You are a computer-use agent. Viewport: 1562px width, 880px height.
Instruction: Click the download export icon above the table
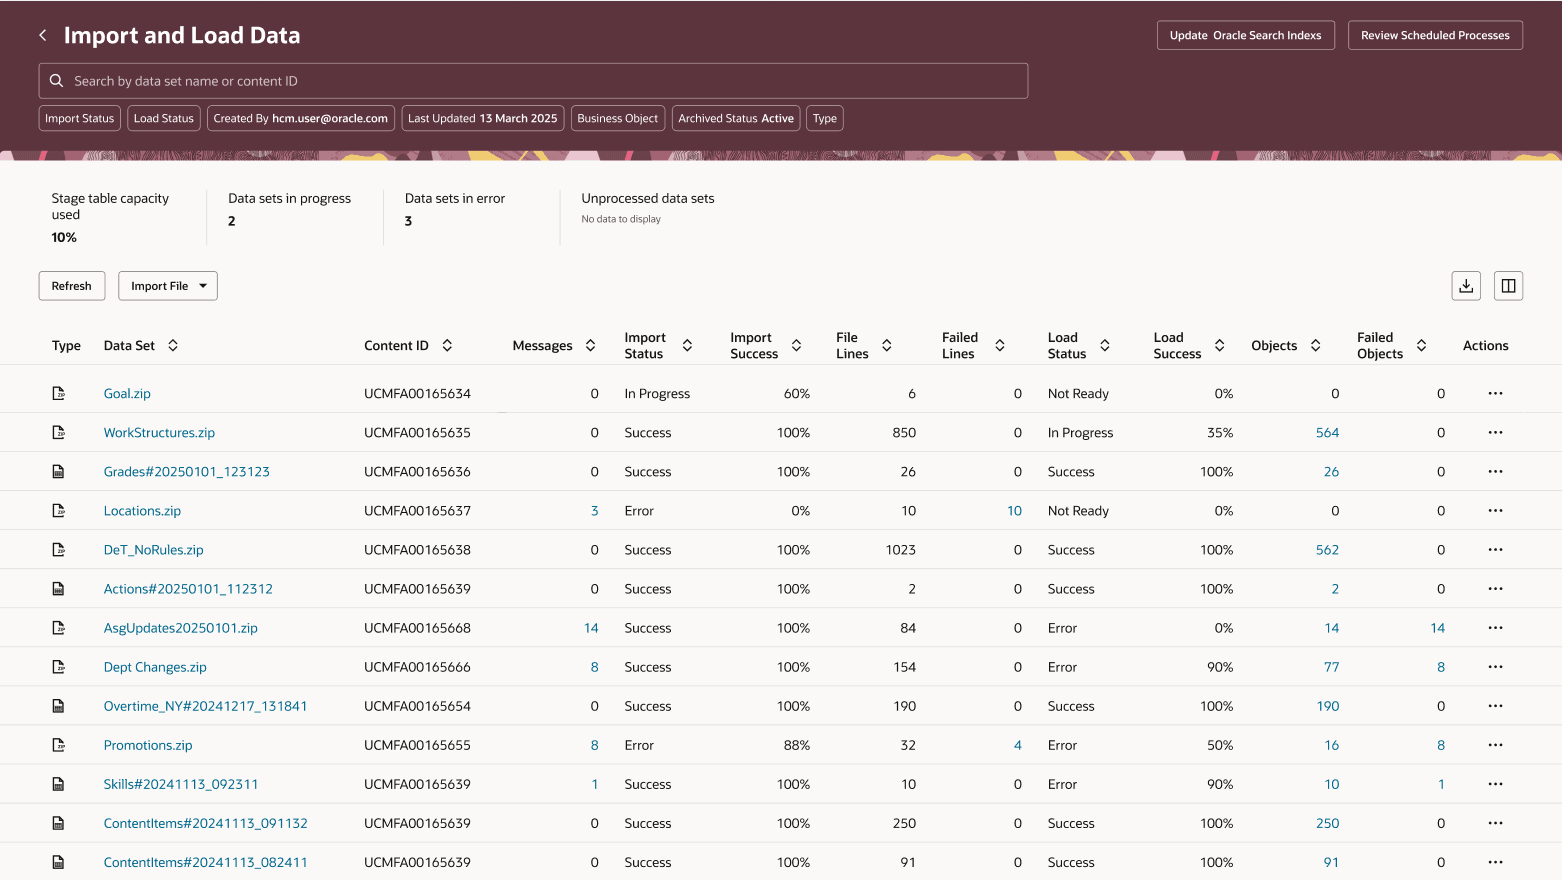pyautogui.click(x=1466, y=285)
